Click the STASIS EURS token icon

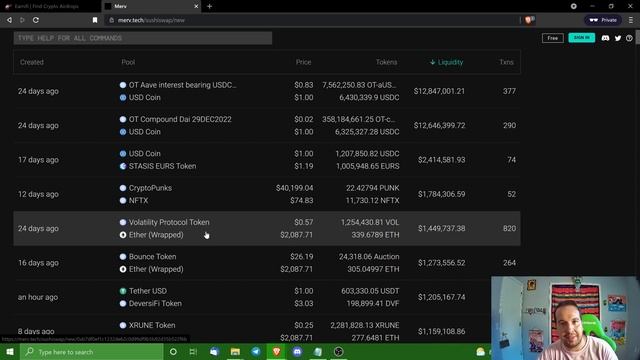(123, 166)
